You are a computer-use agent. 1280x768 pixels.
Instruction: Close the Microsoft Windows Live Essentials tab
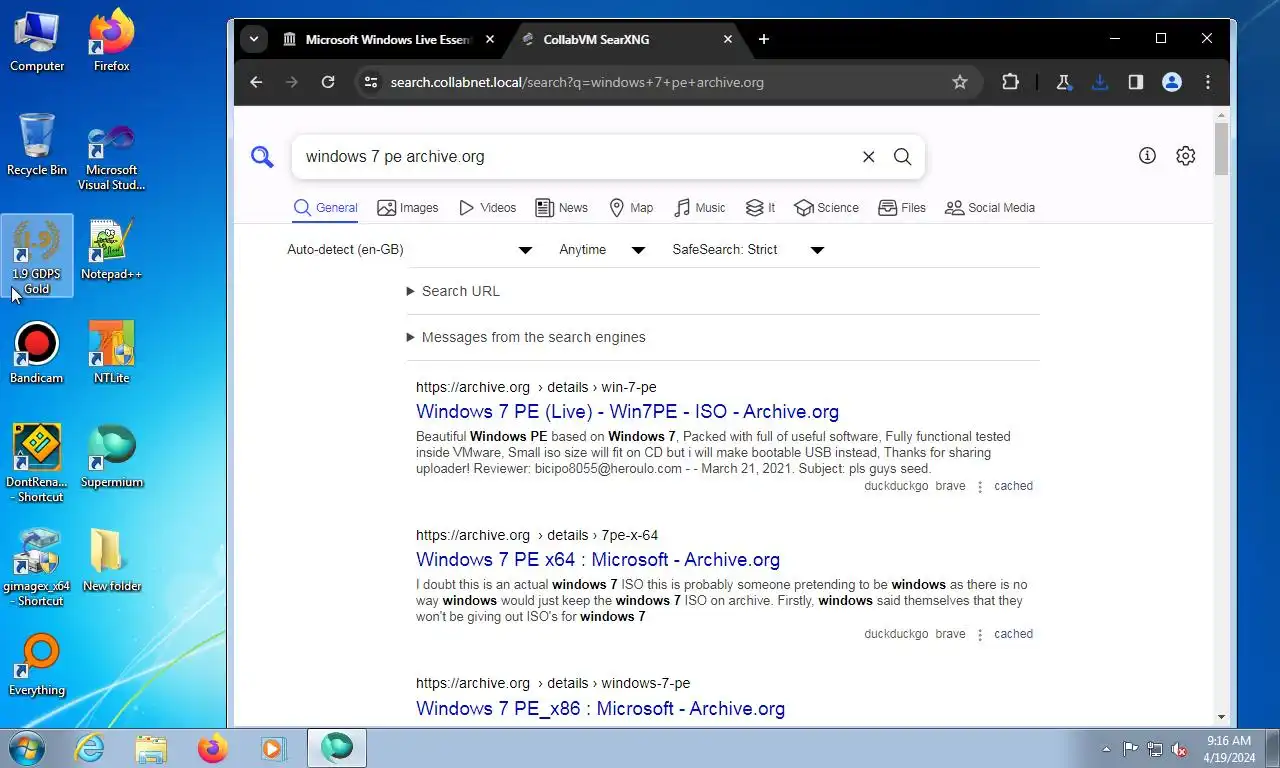[x=490, y=39]
